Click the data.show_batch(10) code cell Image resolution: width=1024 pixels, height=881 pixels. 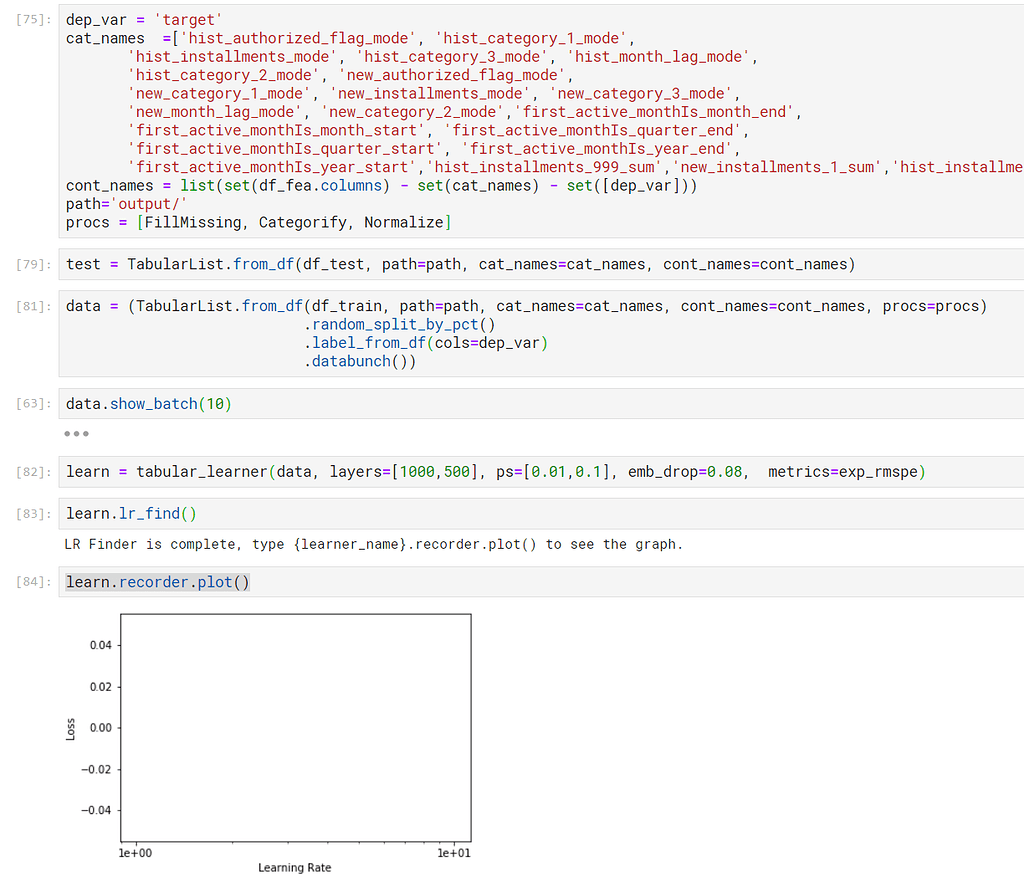[x=150, y=403]
